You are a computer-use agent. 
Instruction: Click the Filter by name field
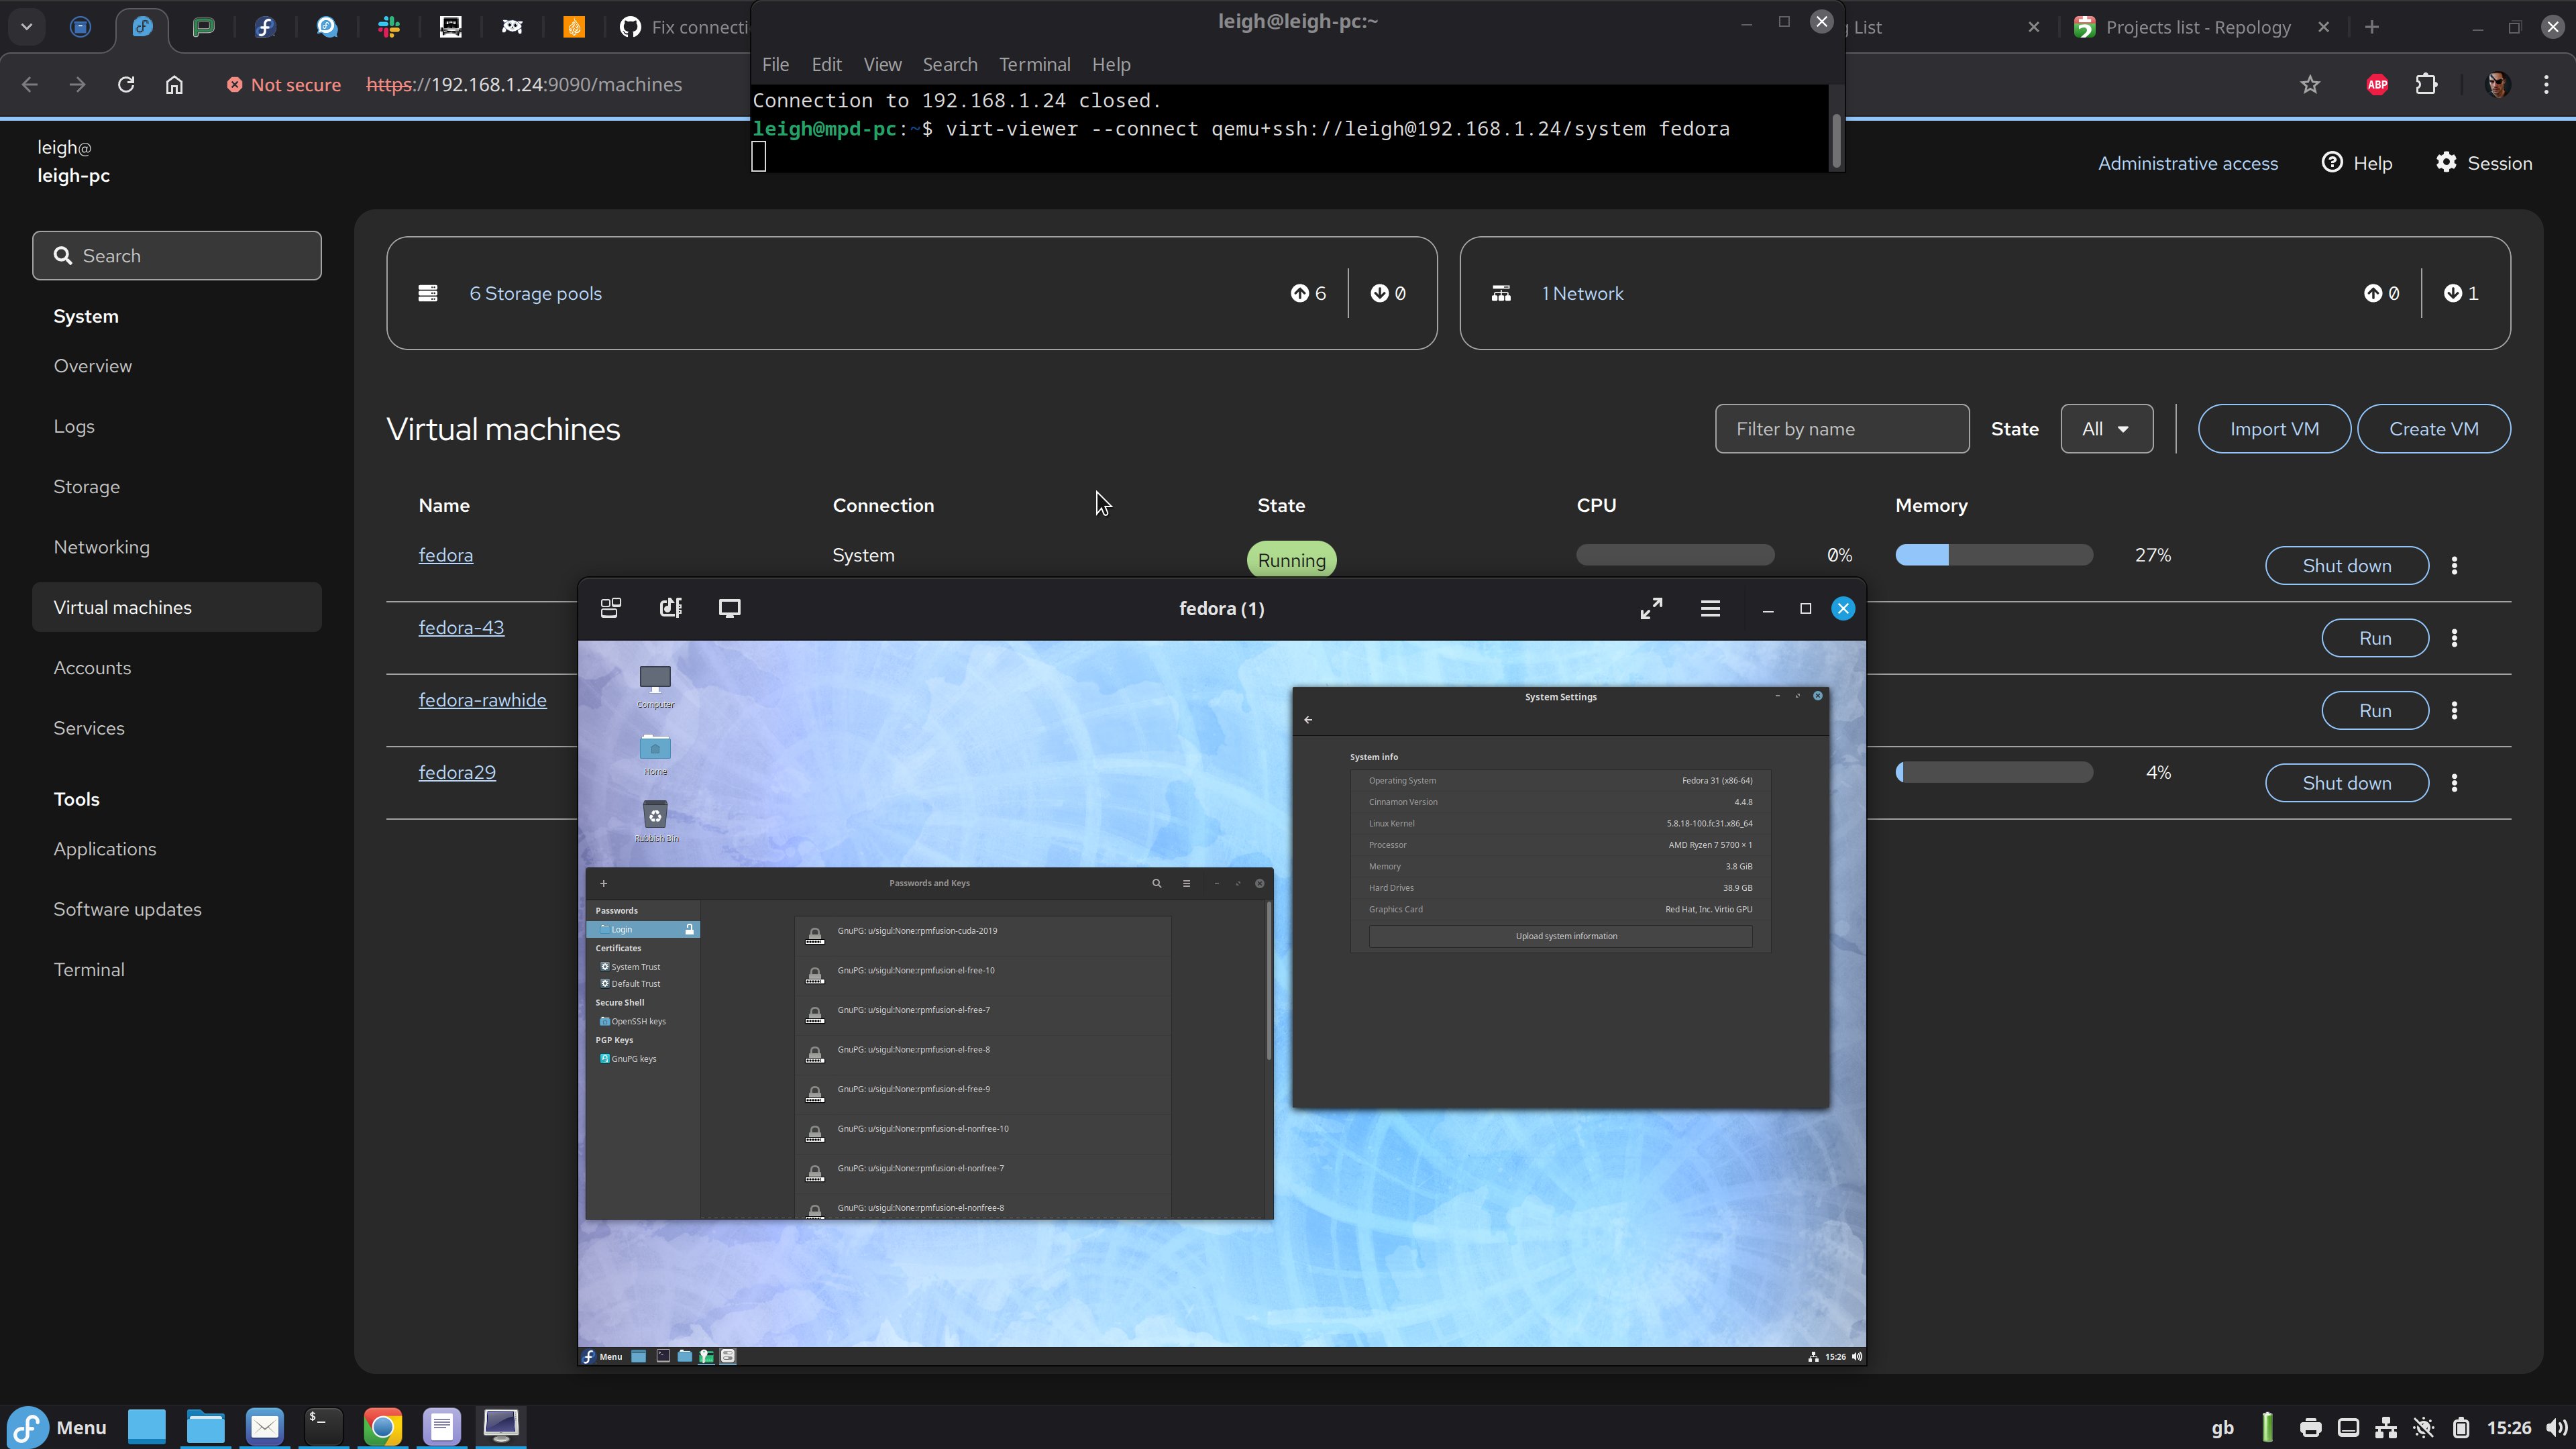coord(1841,429)
